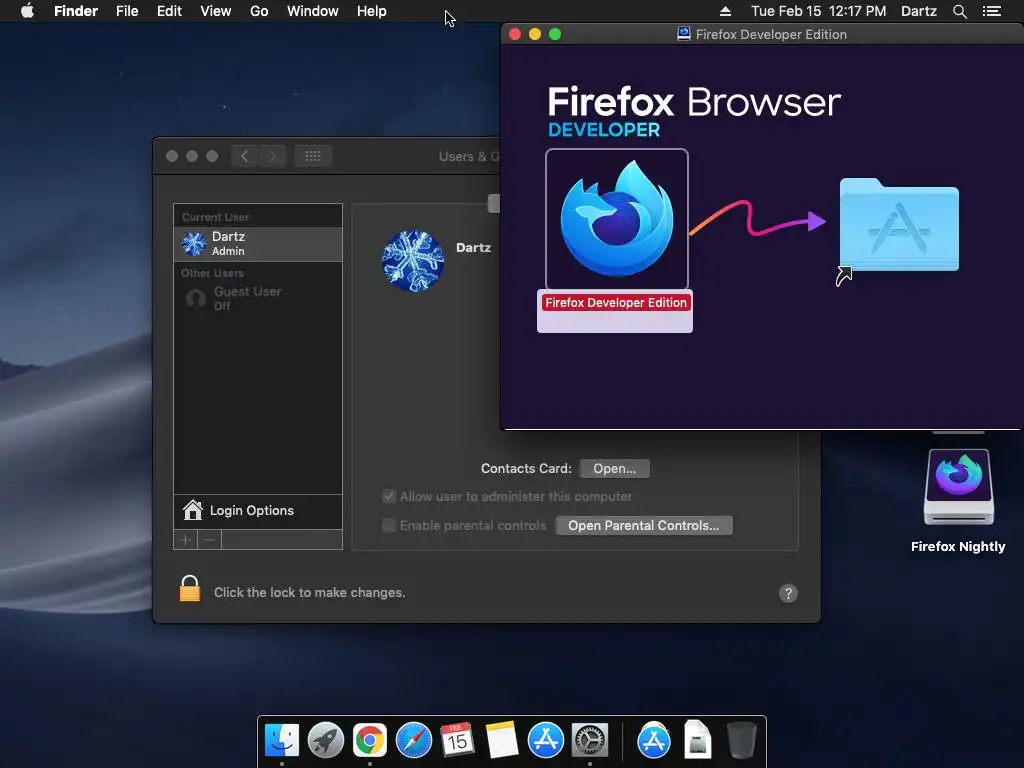This screenshot has width=1024, height=768.
Task: Open Applications folder stack in Dock
Action: point(654,740)
